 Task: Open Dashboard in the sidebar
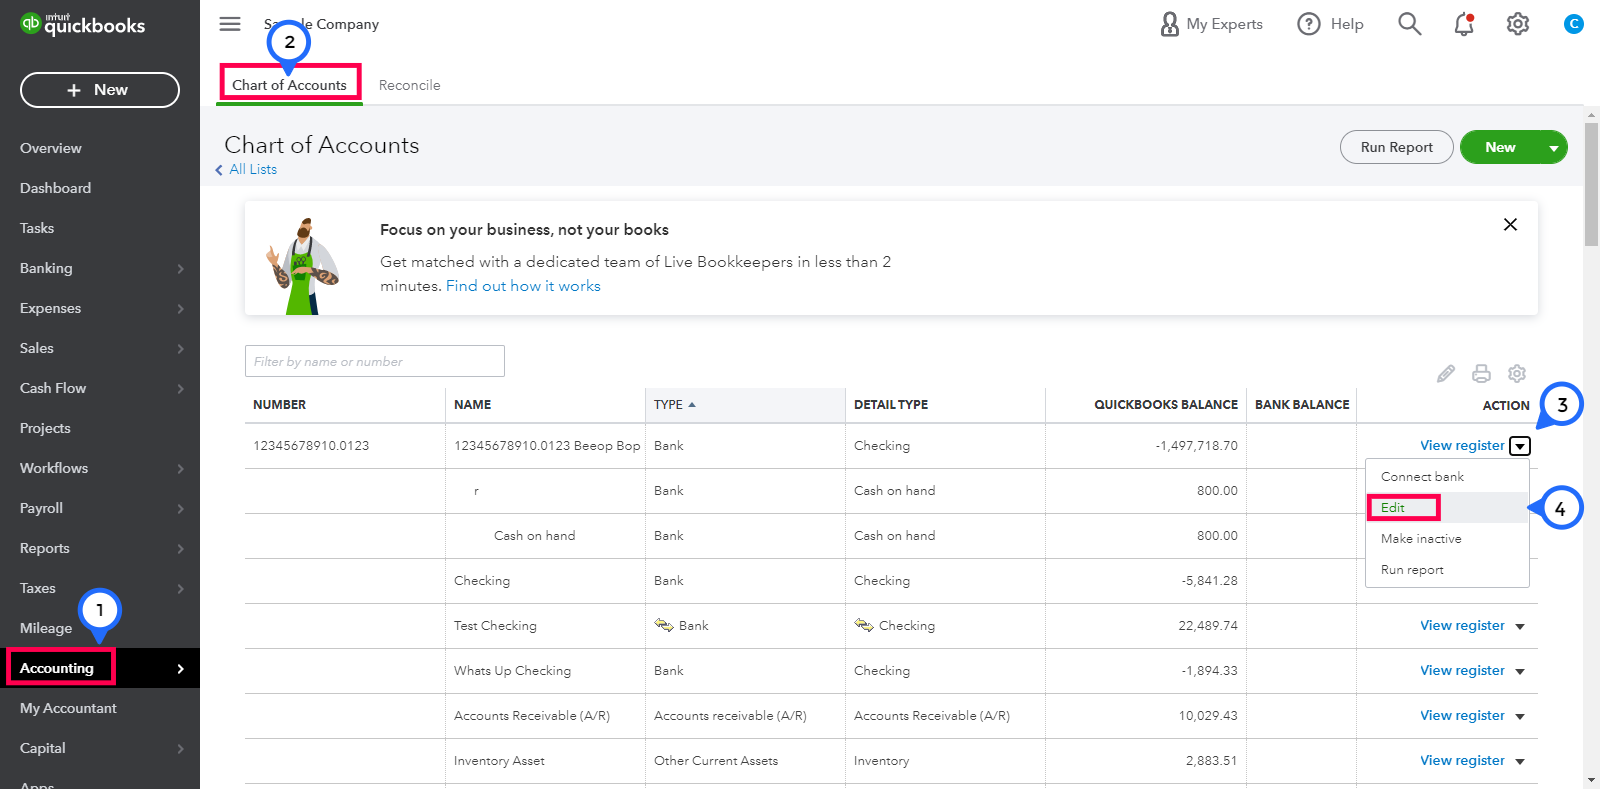pyautogui.click(x=100, y=188)
